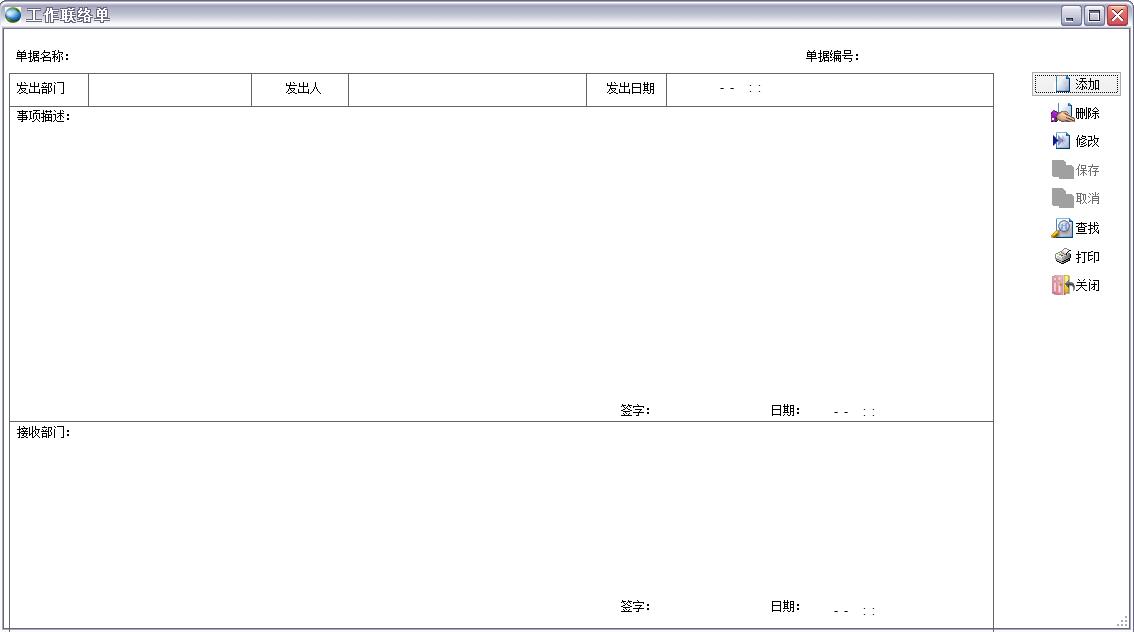Click the 签字 field in the 接收部门 section
This screenshot has width=1134, height=632.
pos(705,606)
